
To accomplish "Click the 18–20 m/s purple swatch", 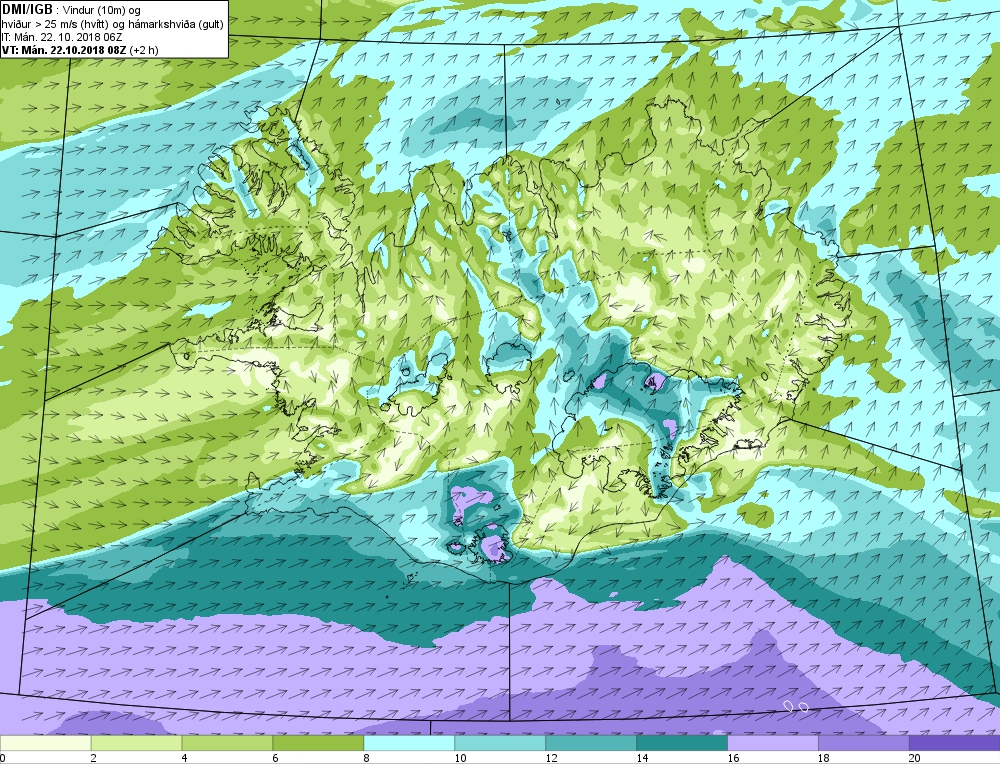I will pyautogui.click(x=864, y=743).
